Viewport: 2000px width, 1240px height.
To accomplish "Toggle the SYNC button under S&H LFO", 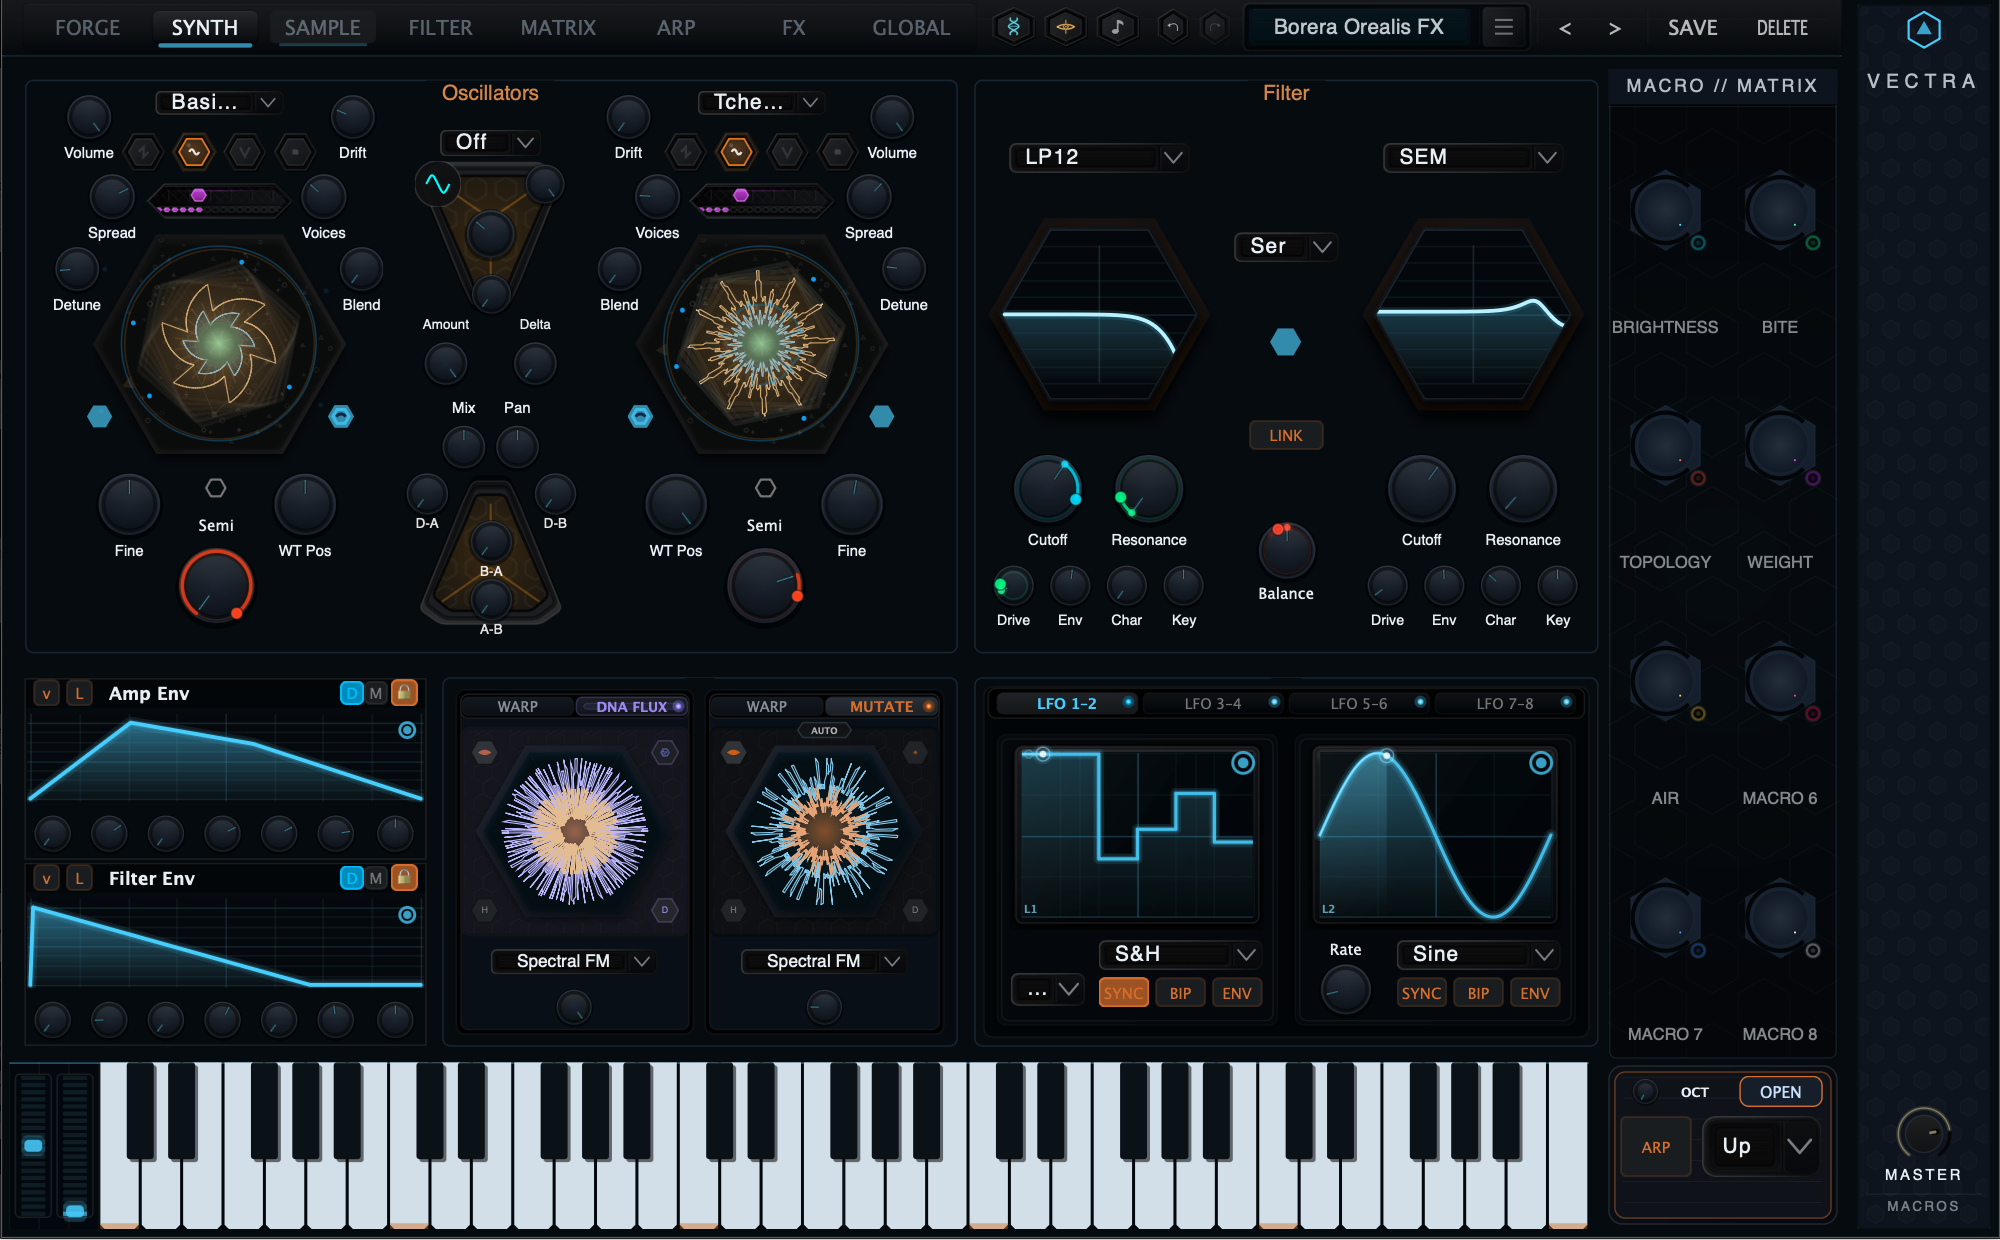I will click(1123, 993).
